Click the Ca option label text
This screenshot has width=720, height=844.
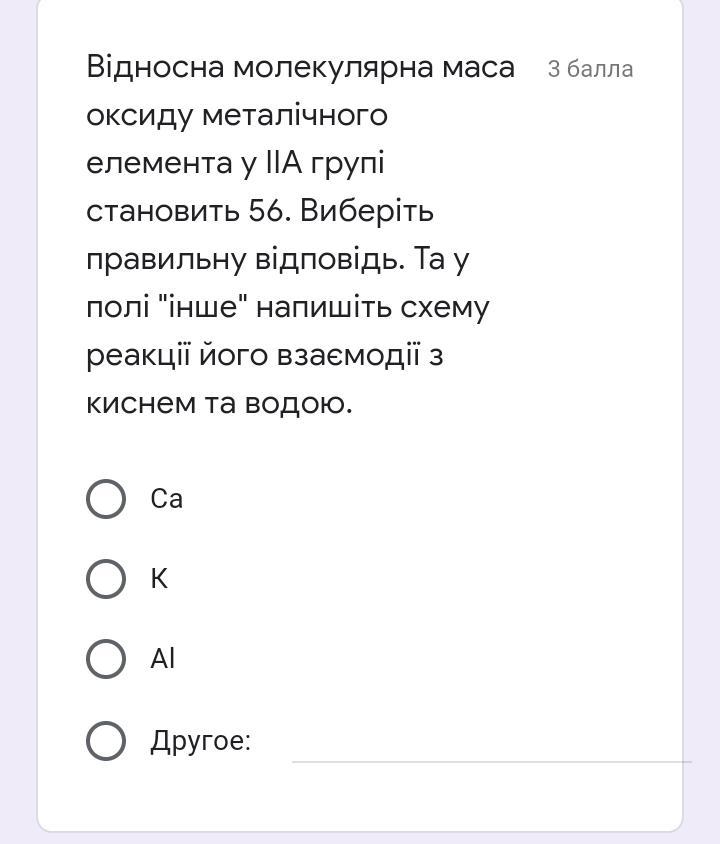(167, 499)
